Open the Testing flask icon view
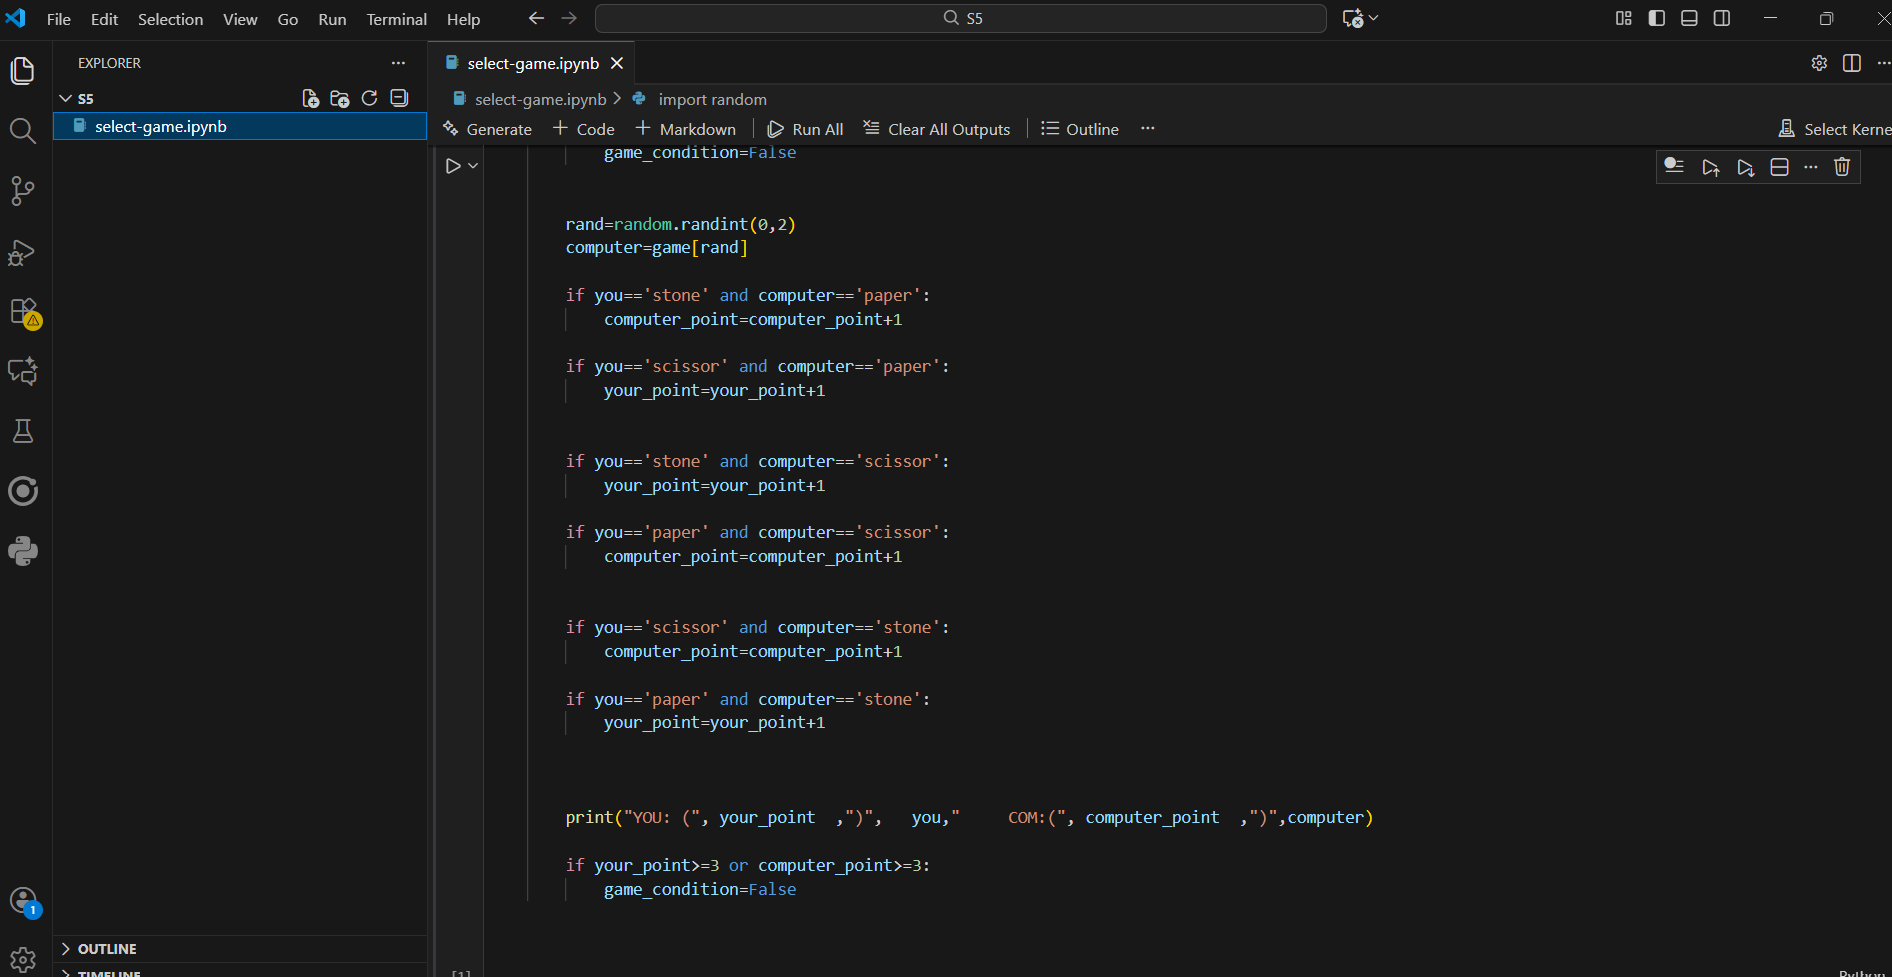This screenshot has height=977, width=1892. point(22,431)
